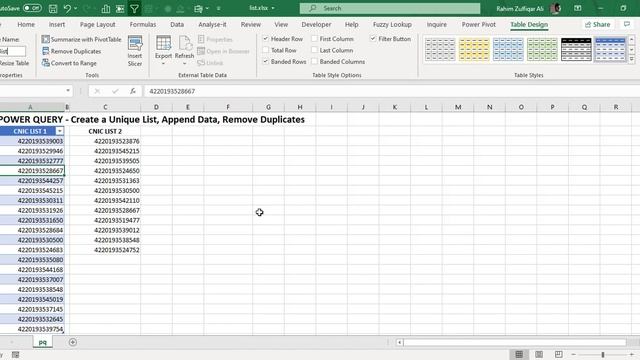Toggle the Banded Rows checkbox

coord(266,62)
